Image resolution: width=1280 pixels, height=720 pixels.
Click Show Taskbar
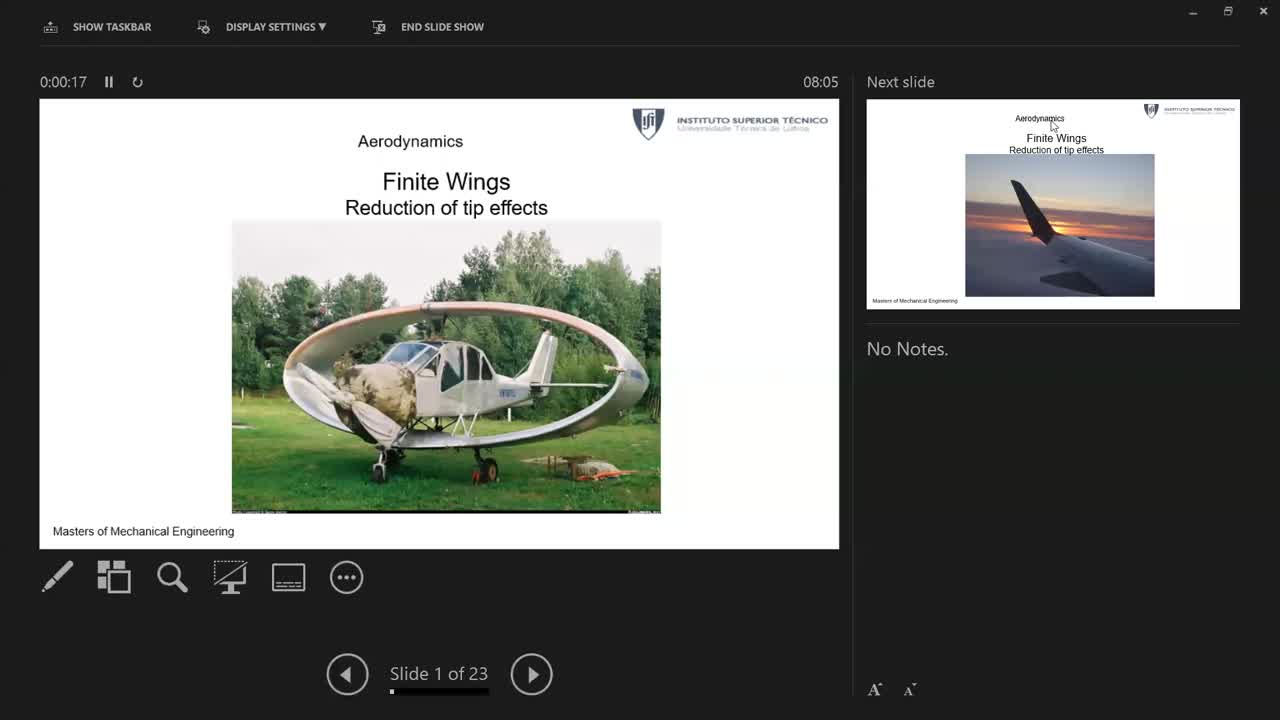98,27
